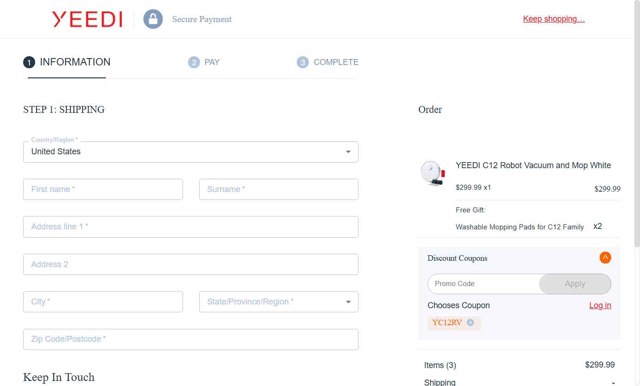The image size is (640, 386).
Task: Open the State/Province/Region dropdown
Action: pos(279,302)
